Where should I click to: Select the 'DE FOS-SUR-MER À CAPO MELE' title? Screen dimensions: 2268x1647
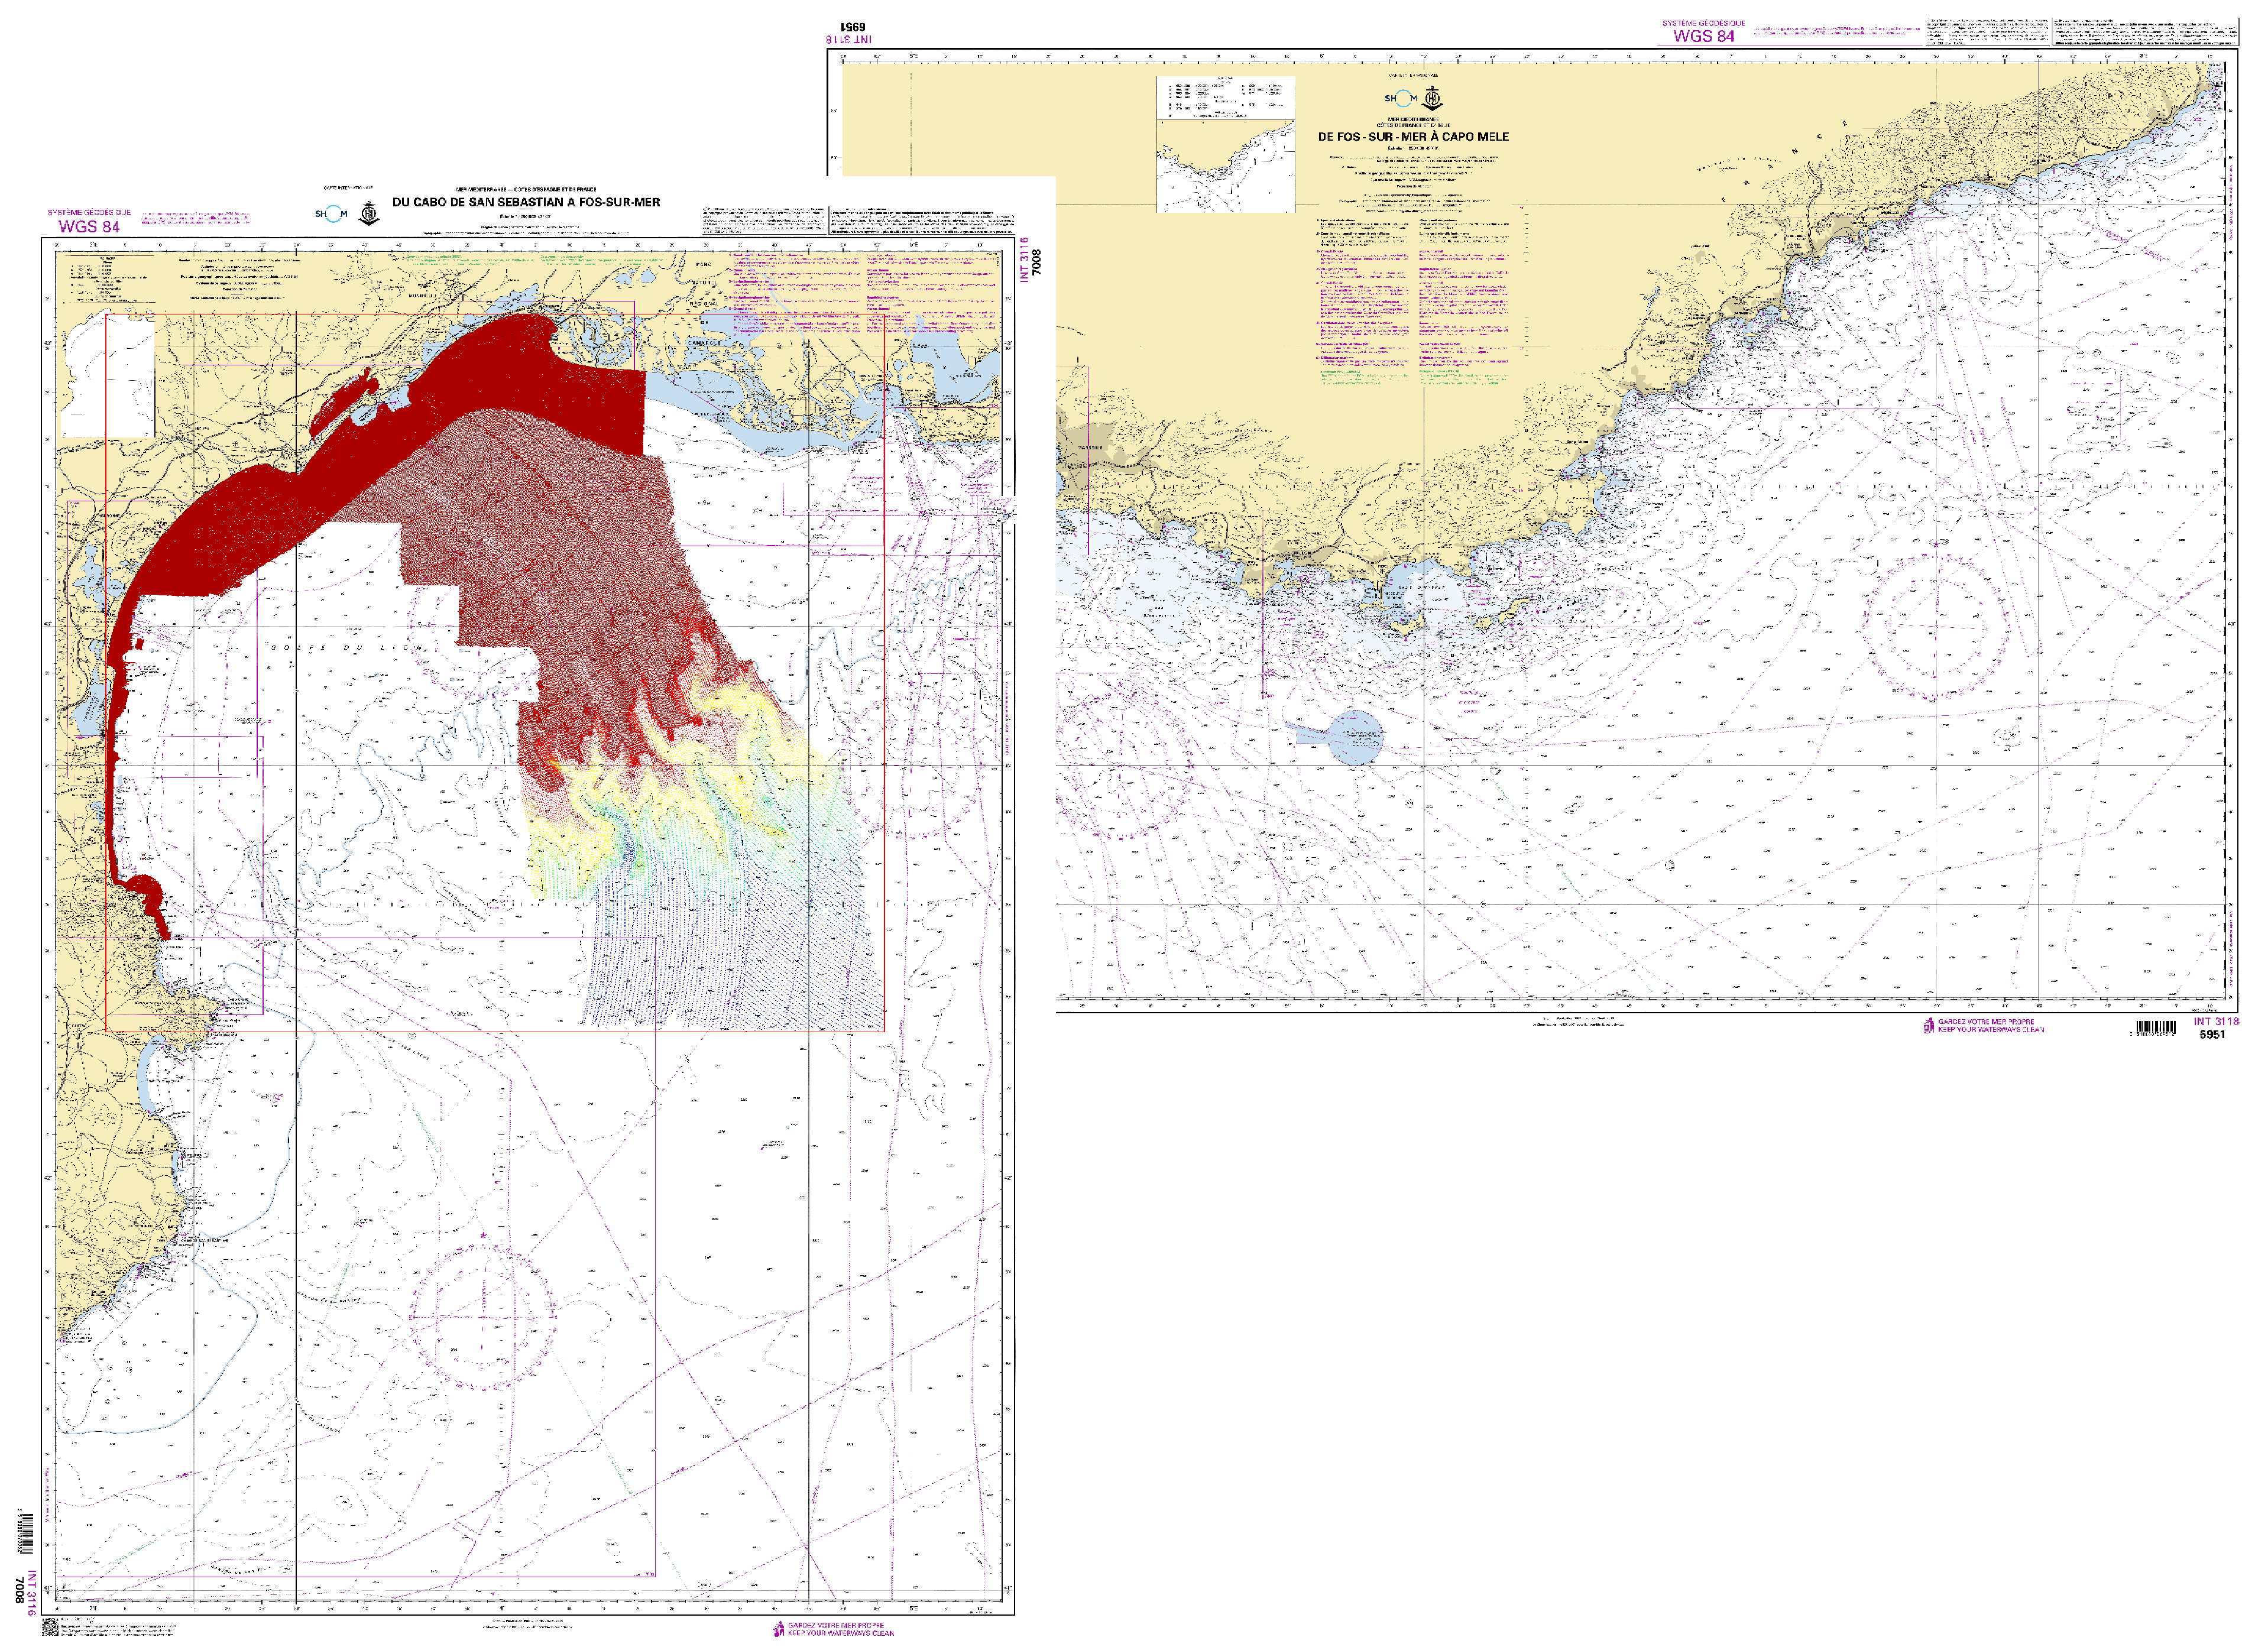click(1413, 137)
